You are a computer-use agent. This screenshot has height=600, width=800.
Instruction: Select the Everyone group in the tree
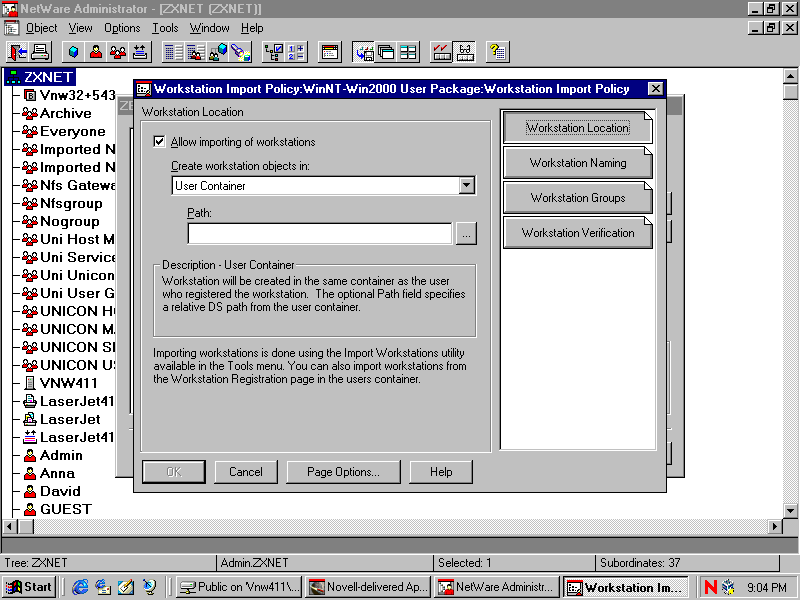tap(64, 131)
